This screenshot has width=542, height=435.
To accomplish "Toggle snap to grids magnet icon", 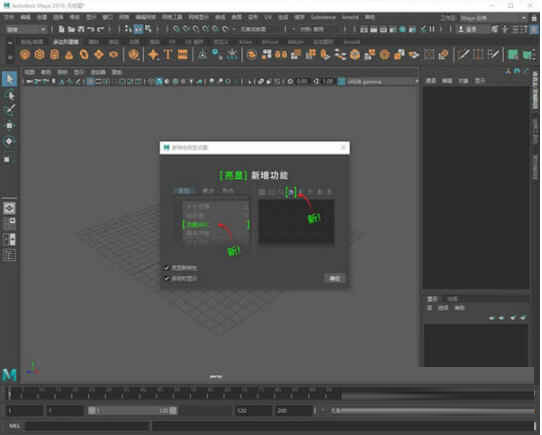I will pyautogui.click(x=176, y=29).
